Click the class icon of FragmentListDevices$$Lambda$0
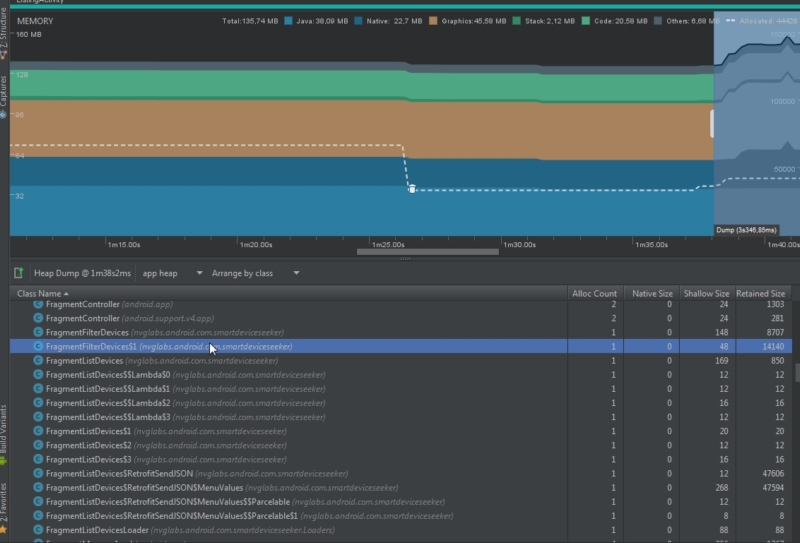This screenshot has height=543, width=800. tap(38, 375)
